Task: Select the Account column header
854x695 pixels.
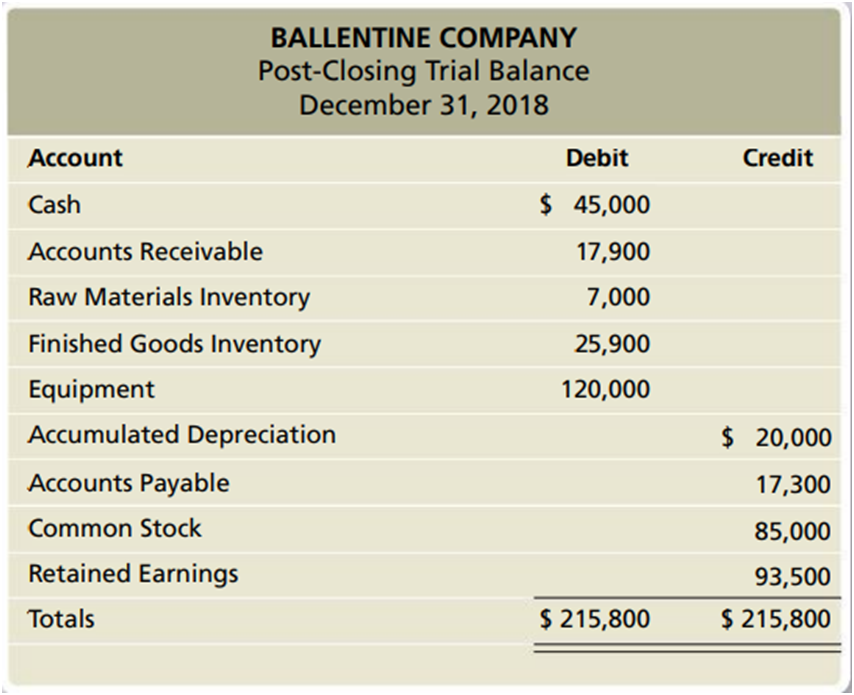Action: [x=75, y=158]
